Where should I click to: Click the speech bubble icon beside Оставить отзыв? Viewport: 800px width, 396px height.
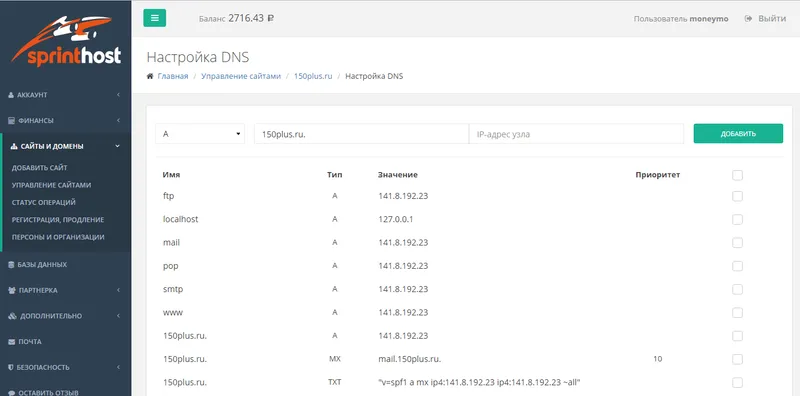click(x=12, y=393)
